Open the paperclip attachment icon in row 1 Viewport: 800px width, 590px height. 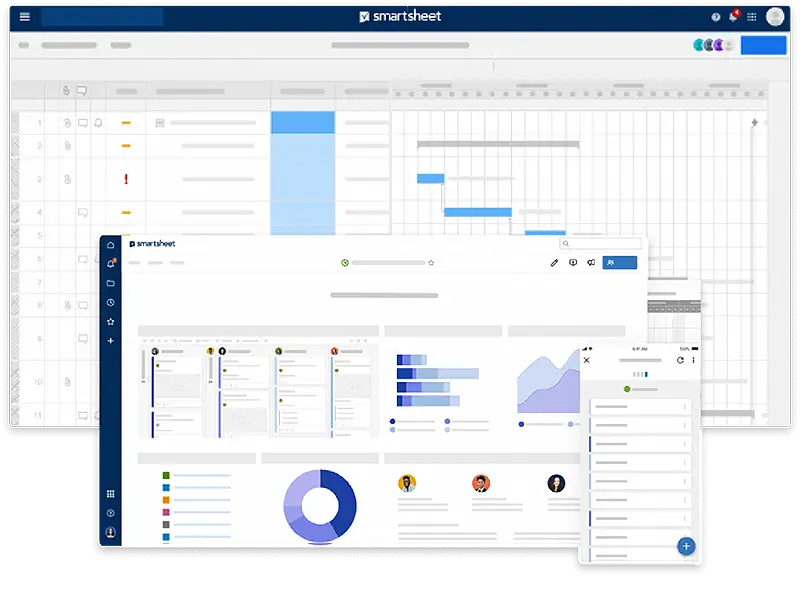coord(66,123)
